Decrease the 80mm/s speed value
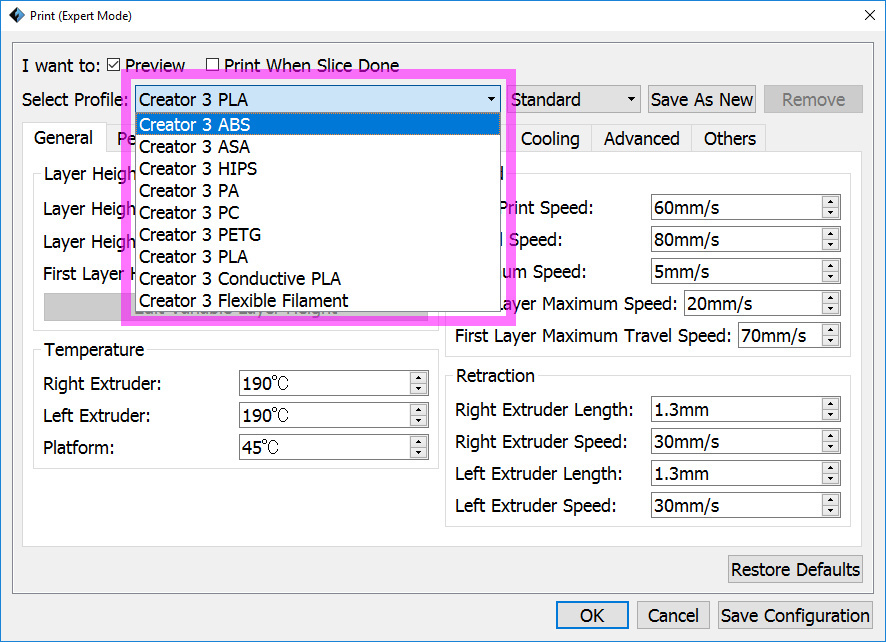The height and width of the screenshot is (642, 886). [x=831, y=245]
